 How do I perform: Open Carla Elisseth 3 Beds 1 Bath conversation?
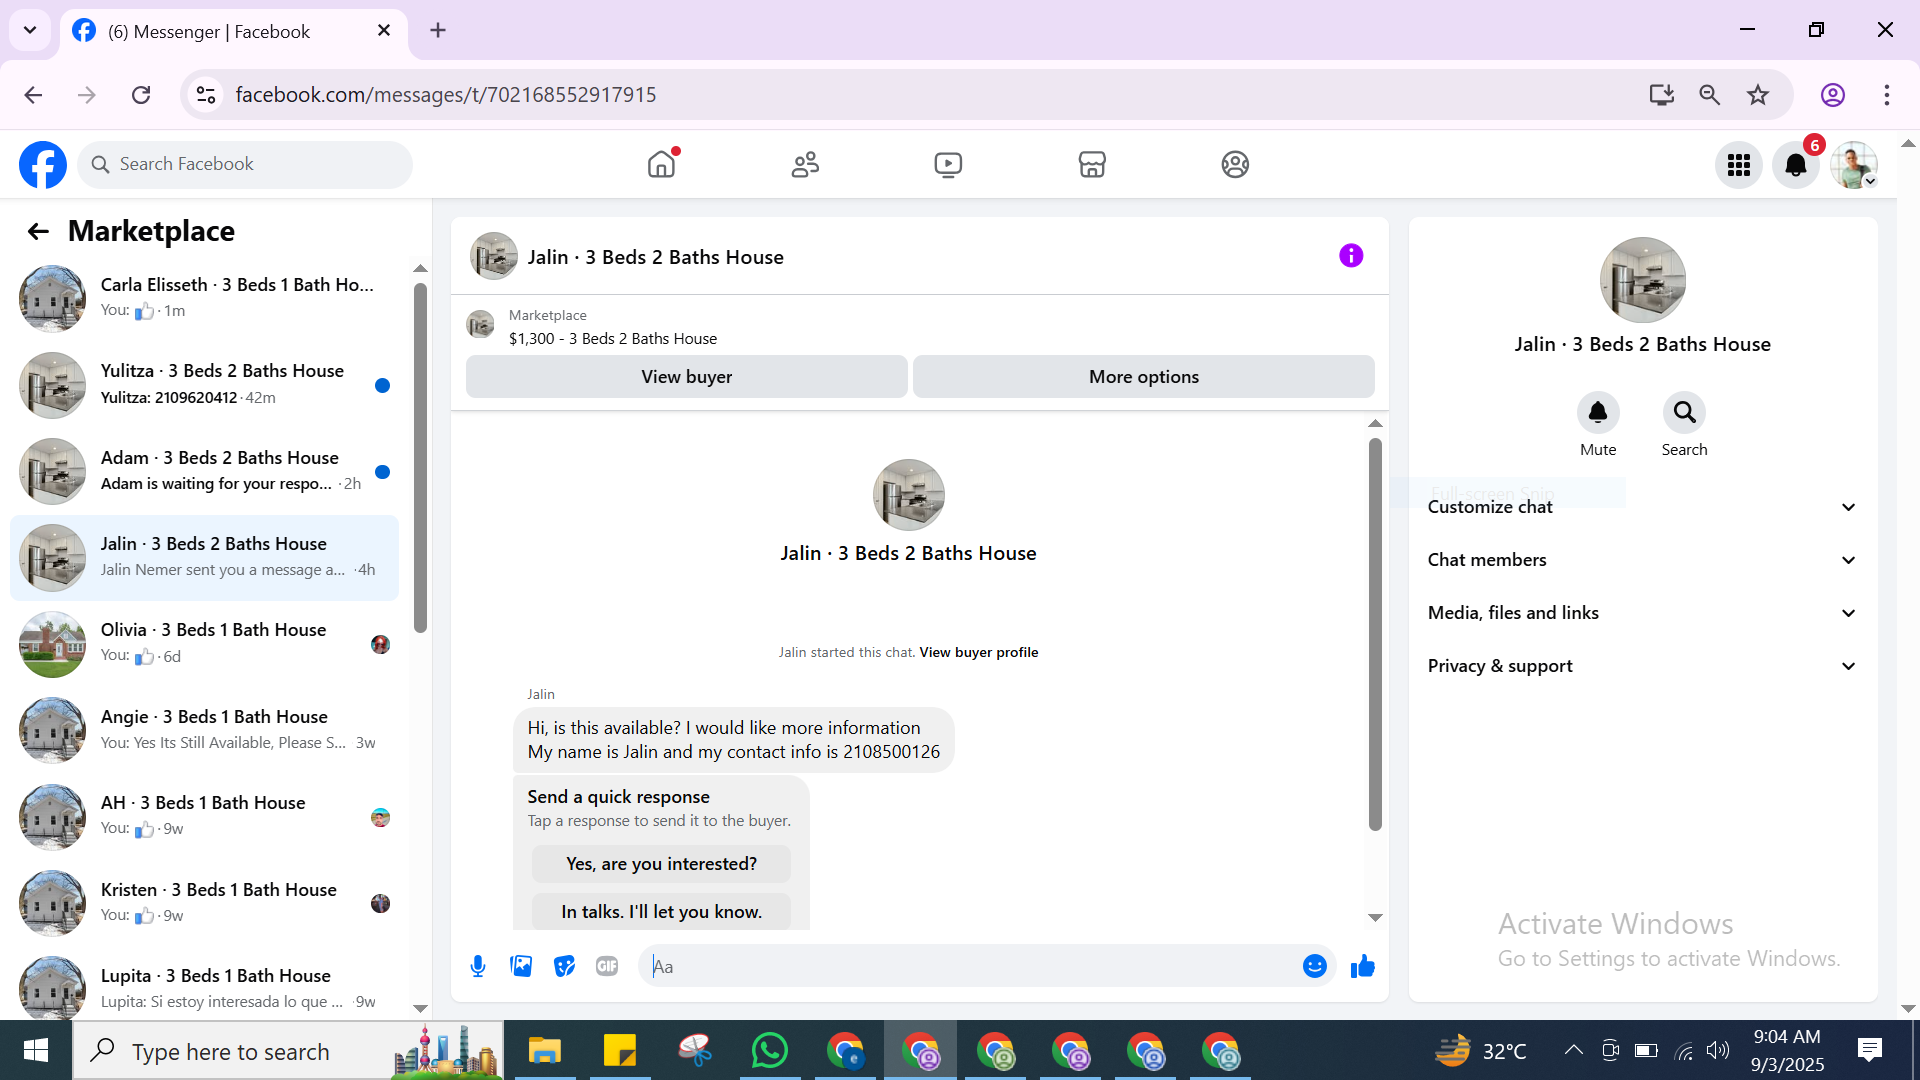204,298
